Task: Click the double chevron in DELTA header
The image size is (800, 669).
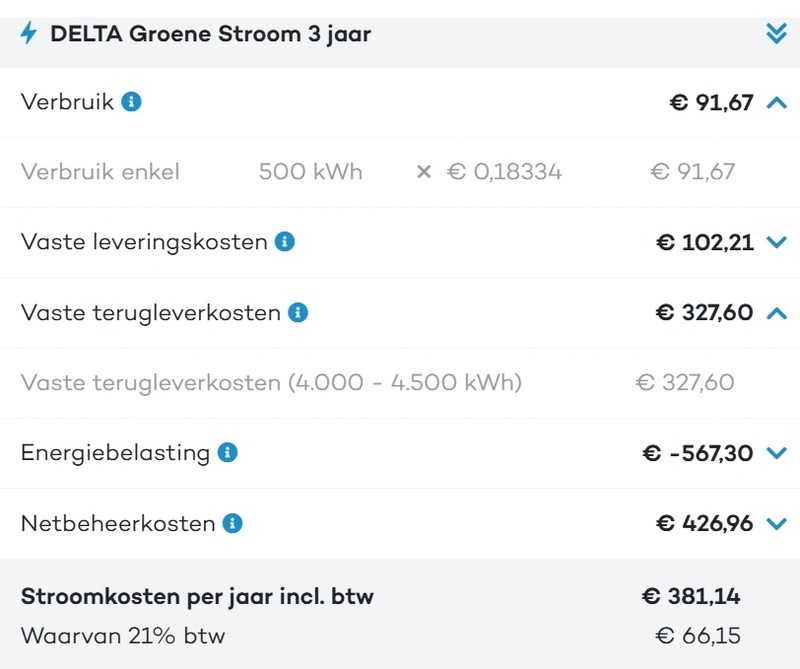Action: click(x=776, y=33)
